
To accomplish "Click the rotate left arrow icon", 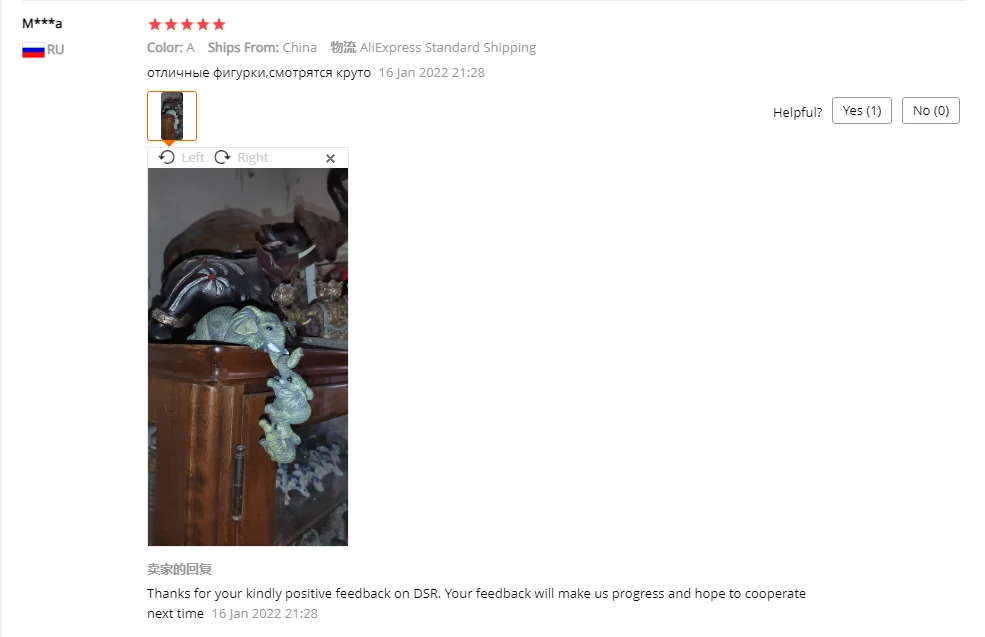I will pyautogui.click(x=166, y=157).
